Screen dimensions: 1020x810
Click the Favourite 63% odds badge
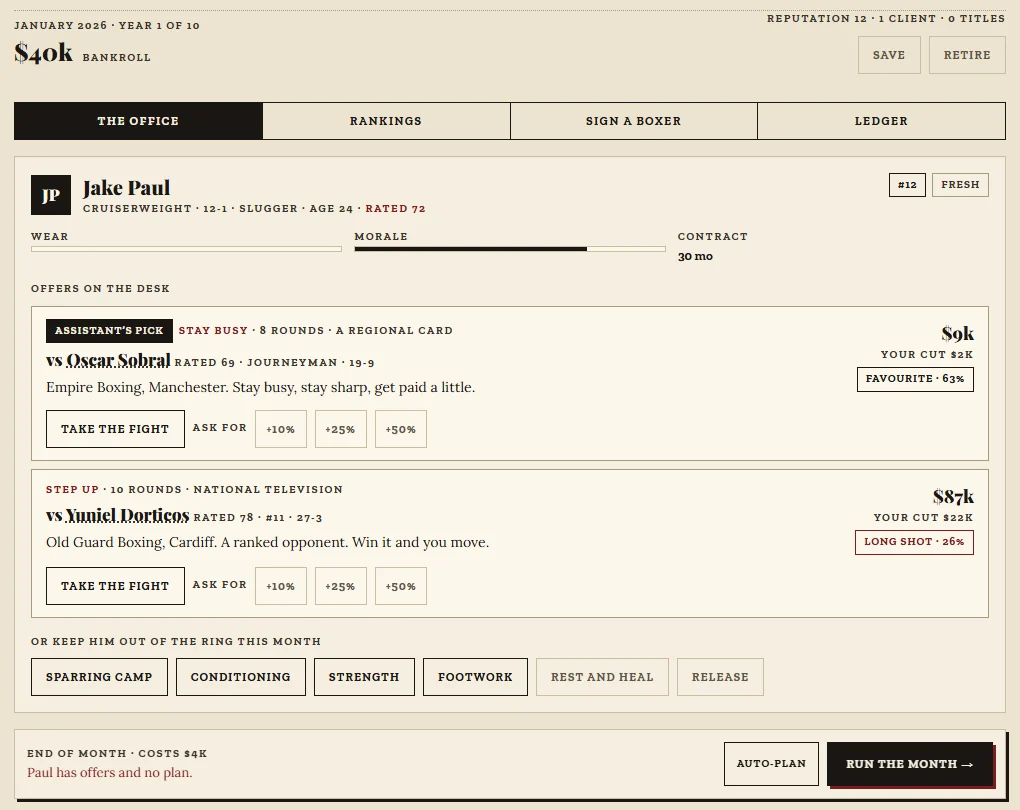tap(915, 379)
